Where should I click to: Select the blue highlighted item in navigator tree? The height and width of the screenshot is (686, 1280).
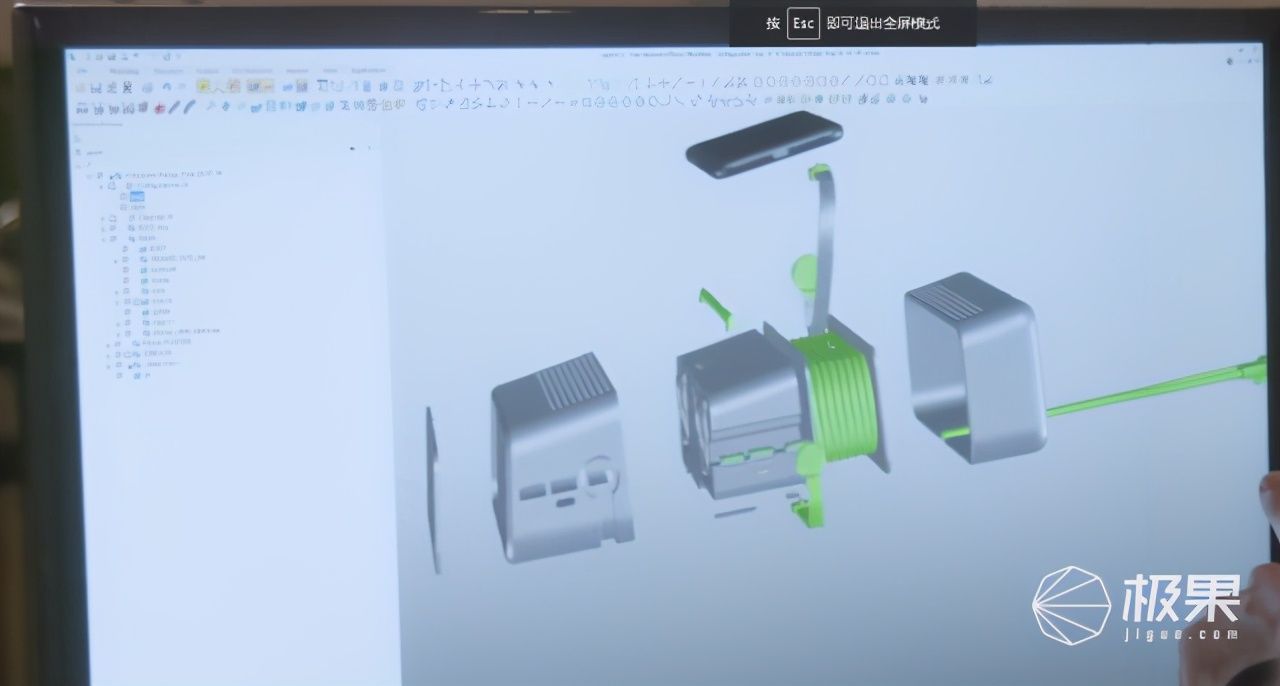tap(137, 196)
